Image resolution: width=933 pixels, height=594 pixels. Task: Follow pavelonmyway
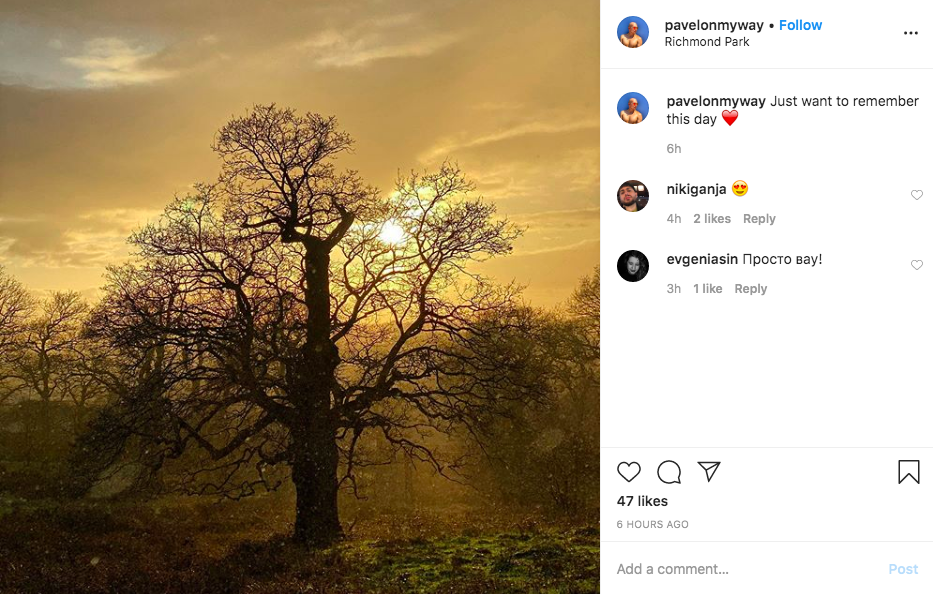pyautogui.click(x=800, y=25)
